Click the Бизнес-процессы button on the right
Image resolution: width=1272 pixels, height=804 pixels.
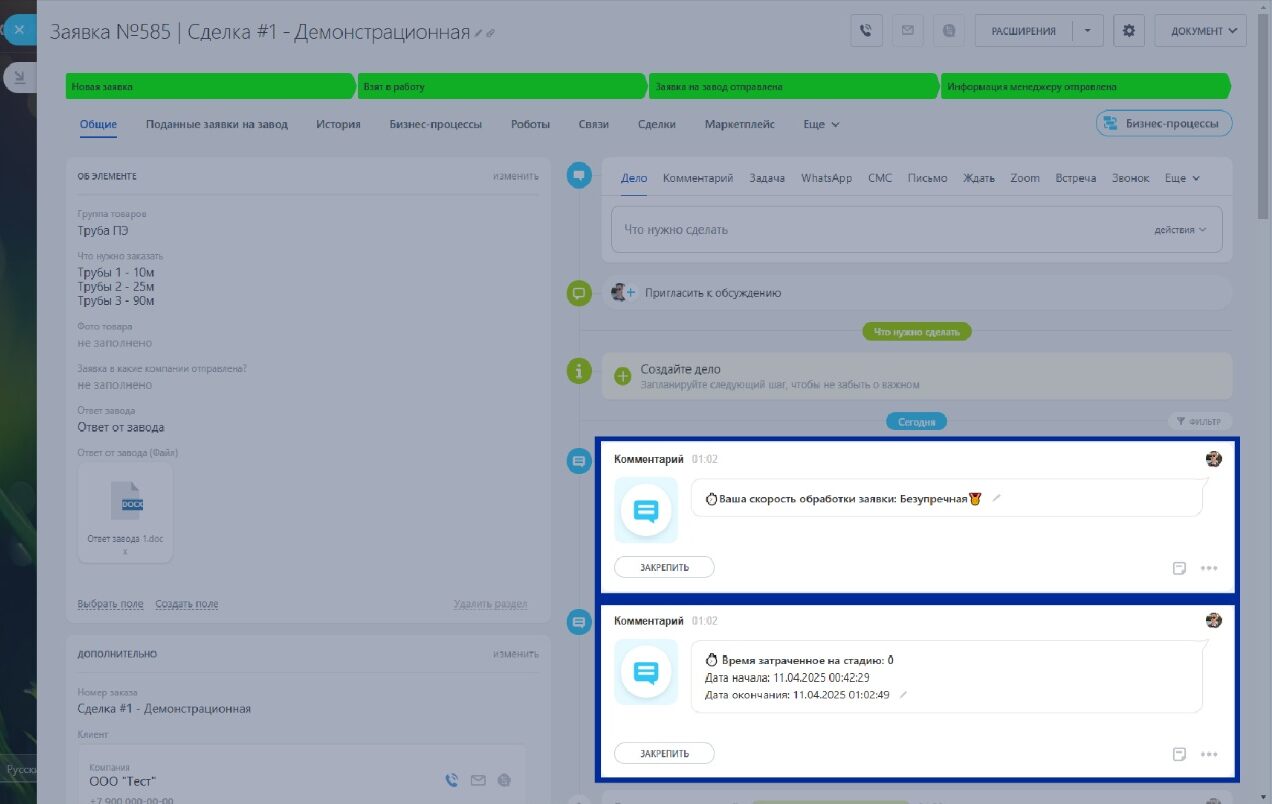pos(1164,124)
